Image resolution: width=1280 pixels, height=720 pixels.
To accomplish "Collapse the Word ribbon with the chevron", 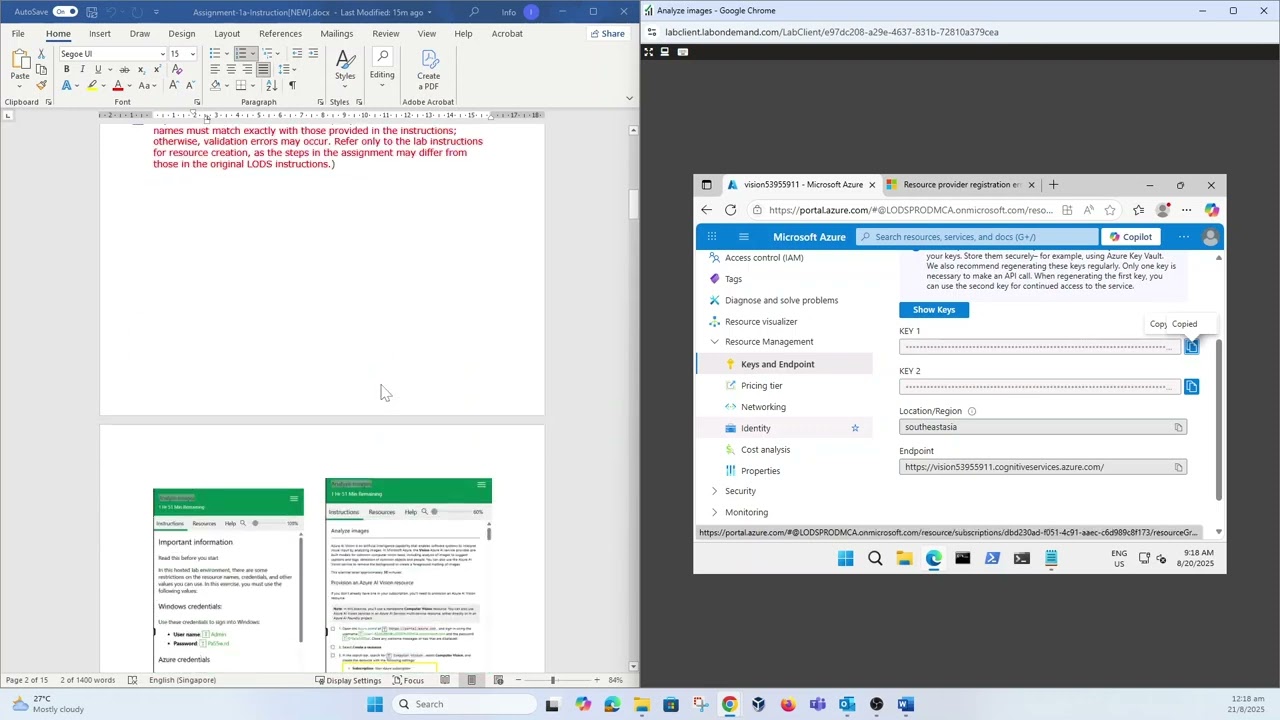I will pos(629,98).
